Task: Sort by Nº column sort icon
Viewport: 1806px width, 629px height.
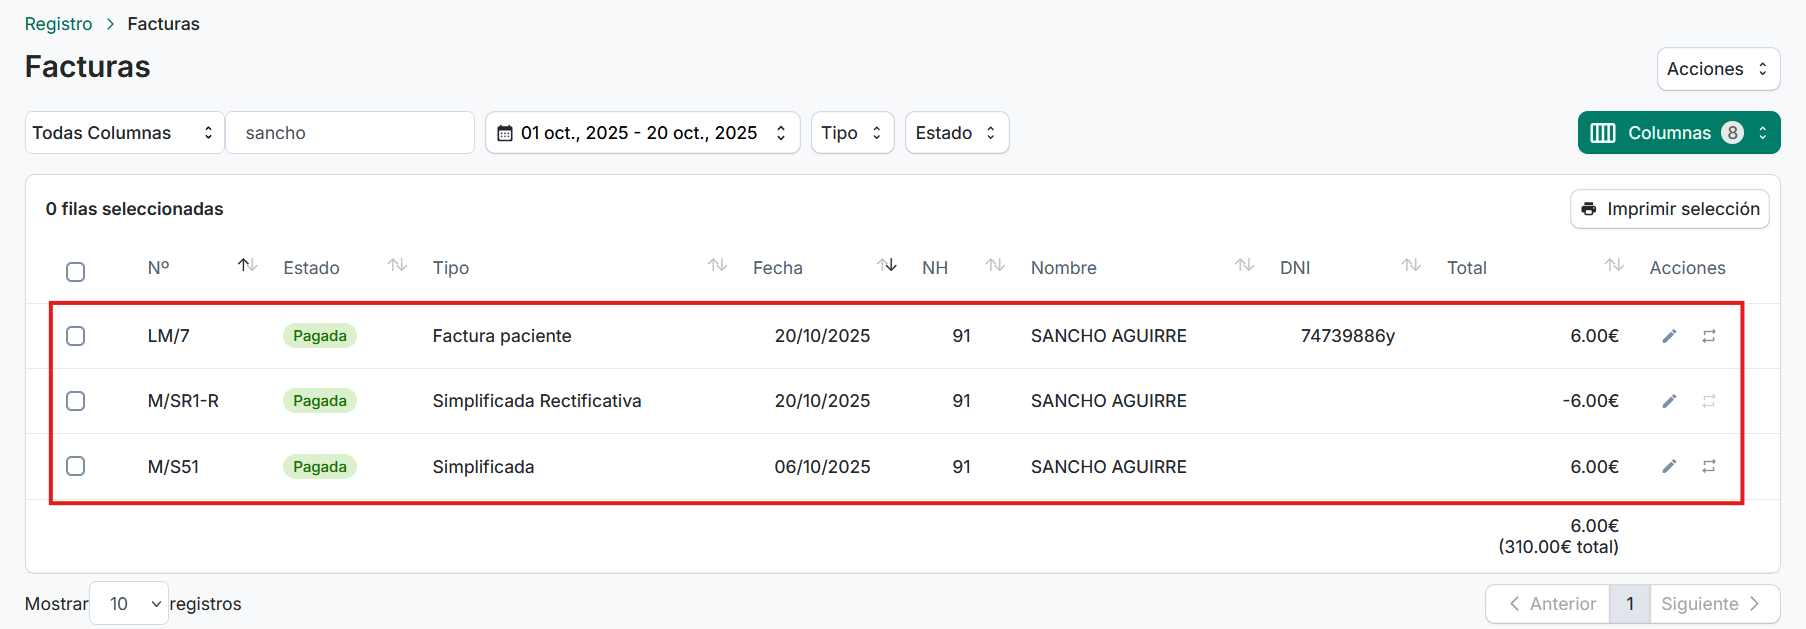Action: (247, 265)
